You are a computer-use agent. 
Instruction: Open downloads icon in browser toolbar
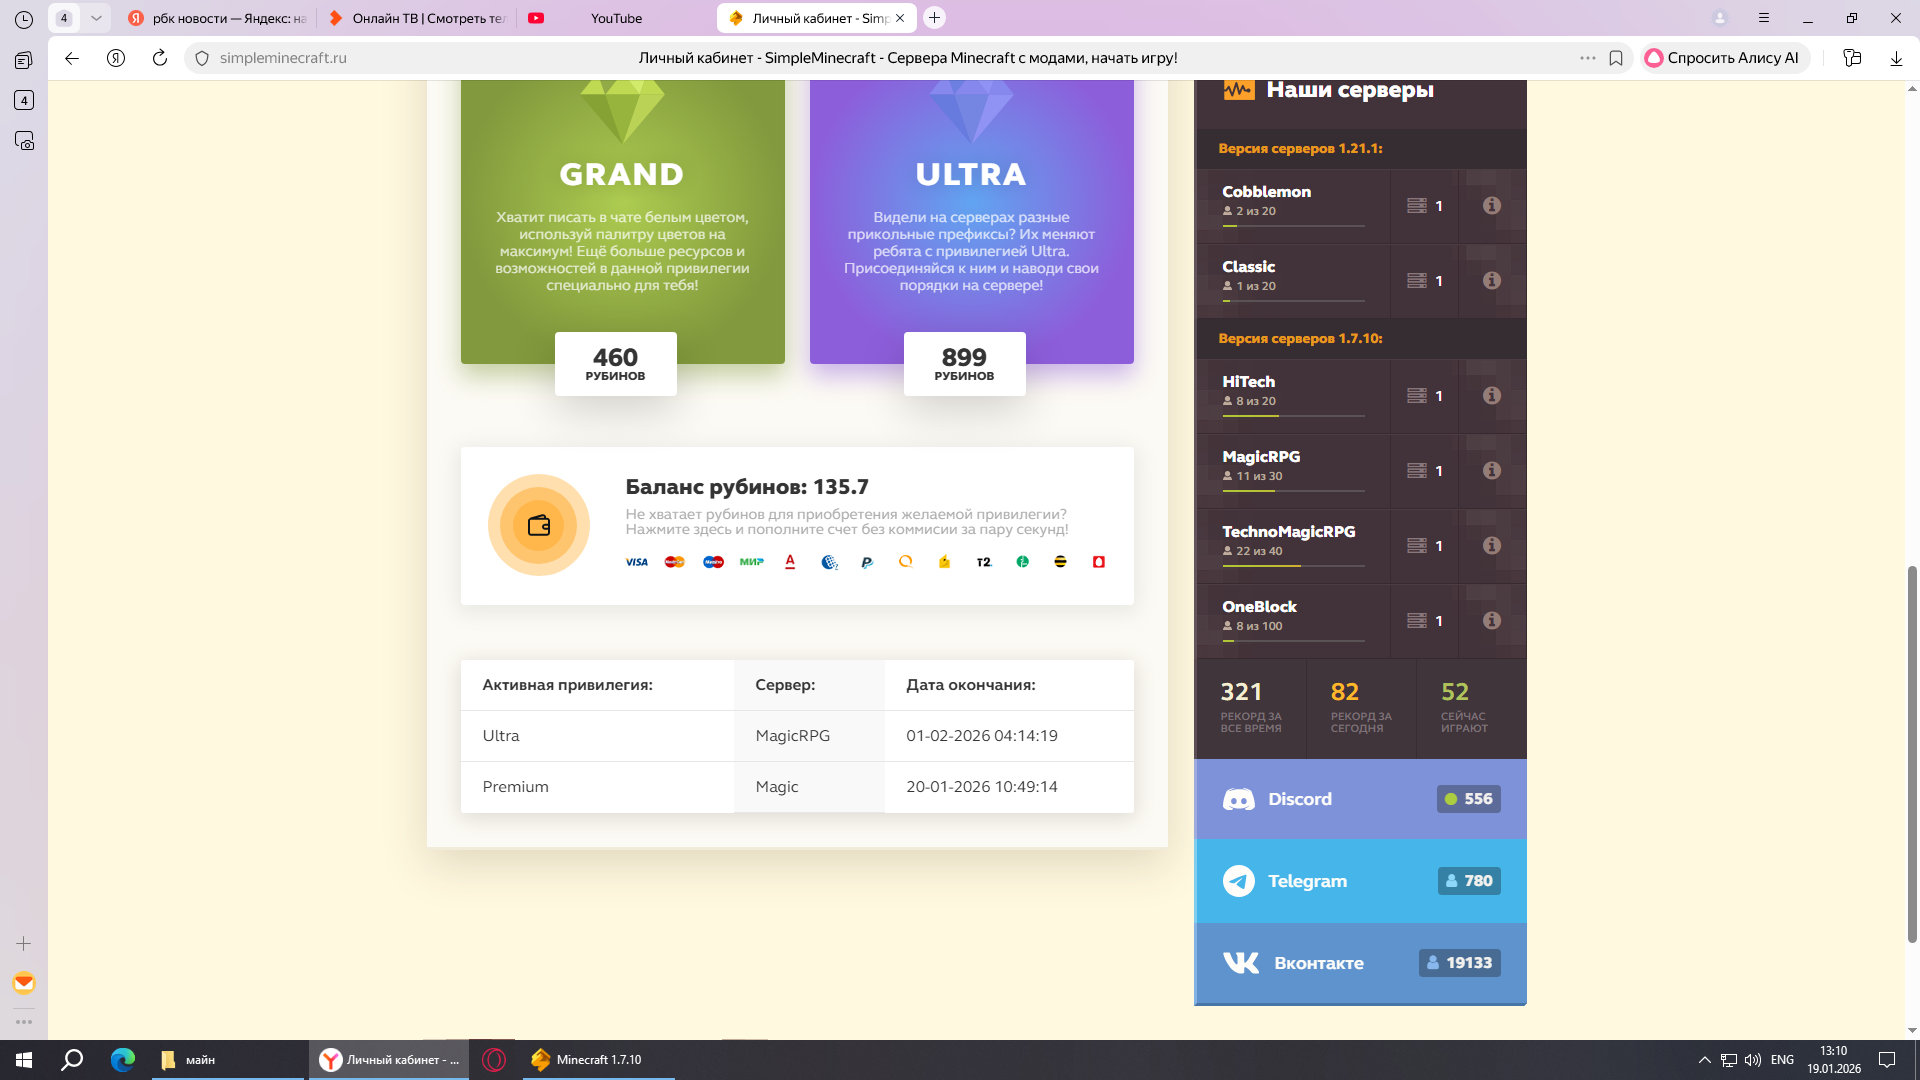tap(1896, 58)
